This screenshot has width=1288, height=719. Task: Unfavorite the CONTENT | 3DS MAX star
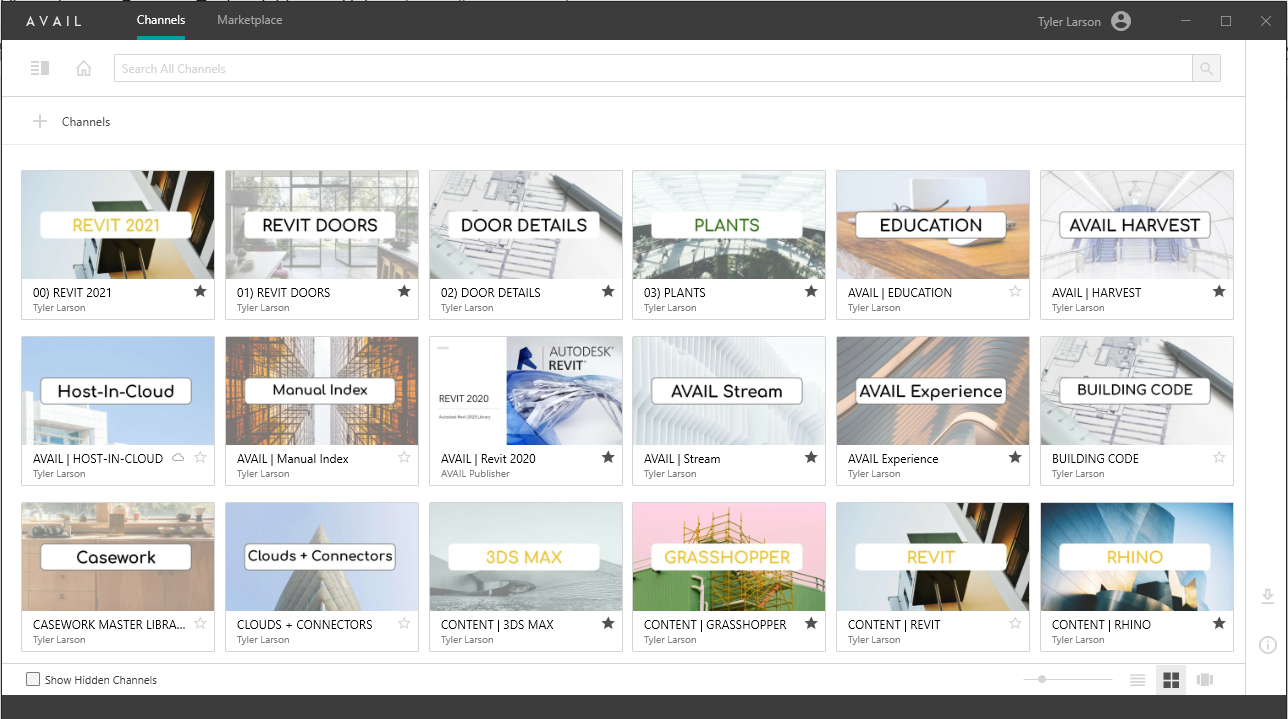[608, 623]
